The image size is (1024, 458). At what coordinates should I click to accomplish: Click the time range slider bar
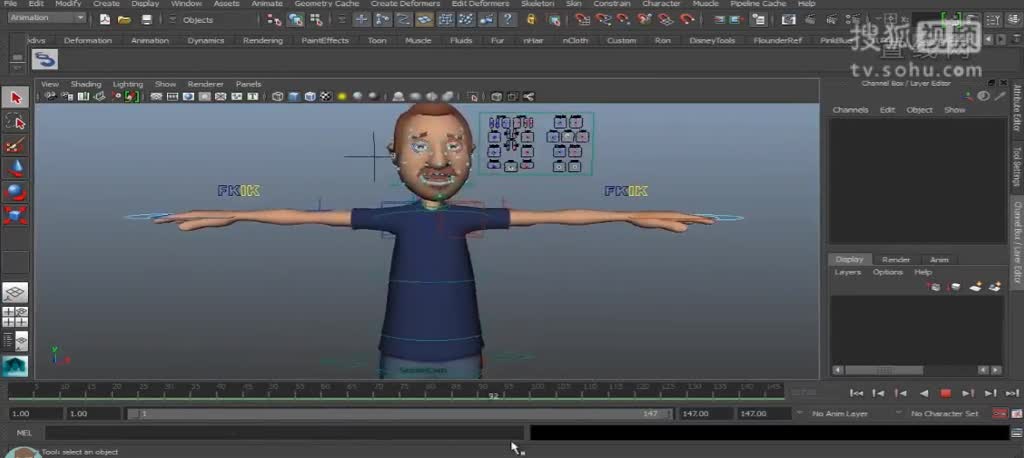tap(400, 414)
